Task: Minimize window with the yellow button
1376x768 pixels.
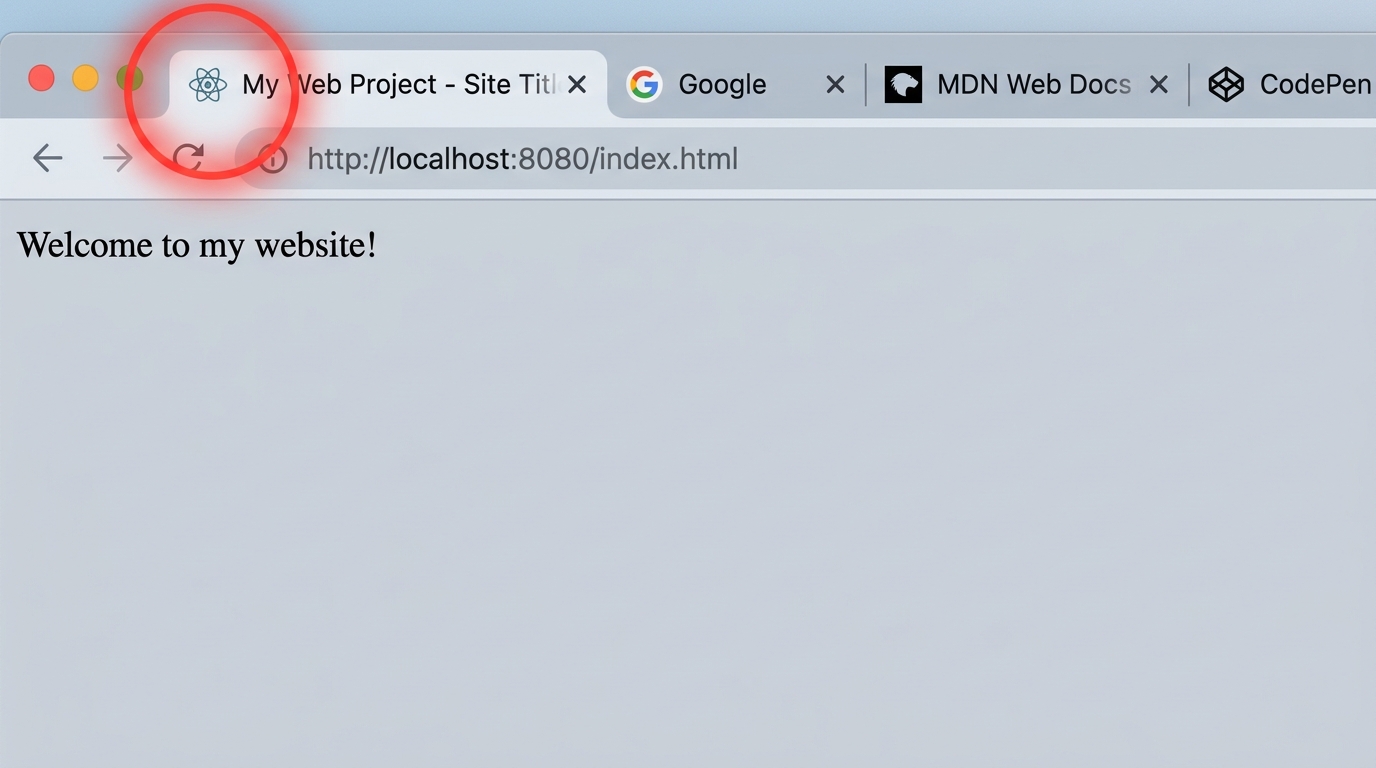Action: [85, 78]
